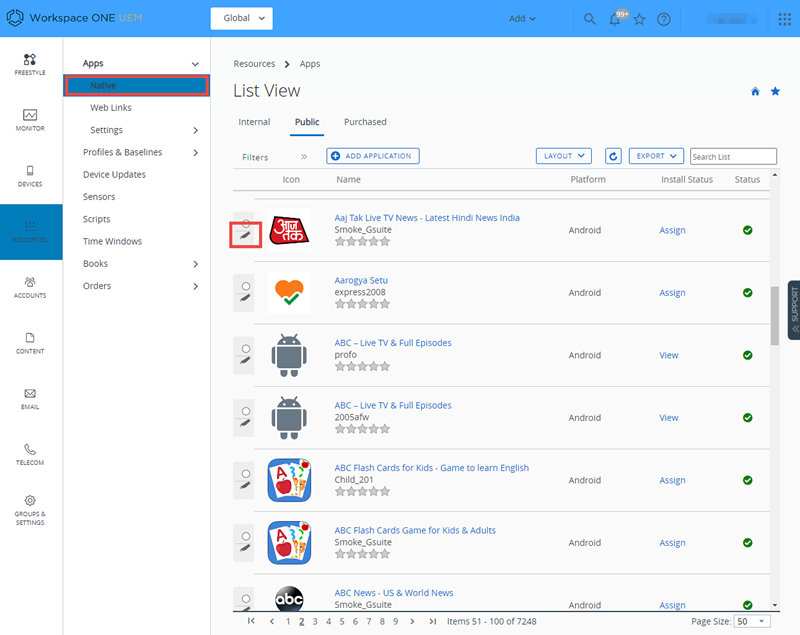This screenshot has height=635, width=800.
Task: Select radio for ABC Flash Cards Game Adults
Action: [246, 536]
